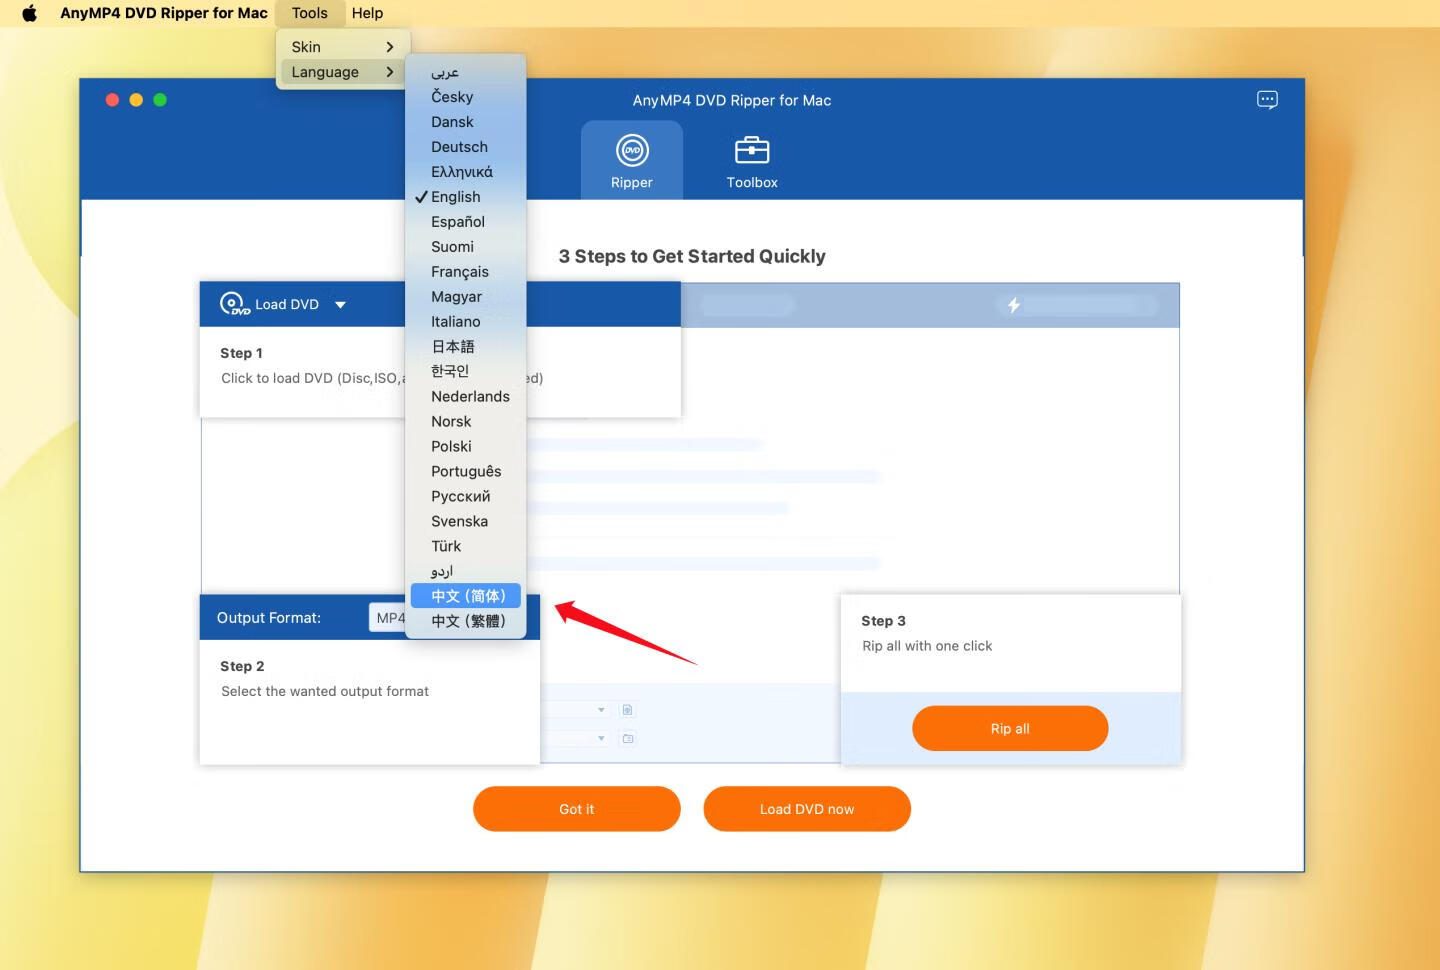Choose 中文 (繁體) language option

pyautogui.click(x=467, y=621)
